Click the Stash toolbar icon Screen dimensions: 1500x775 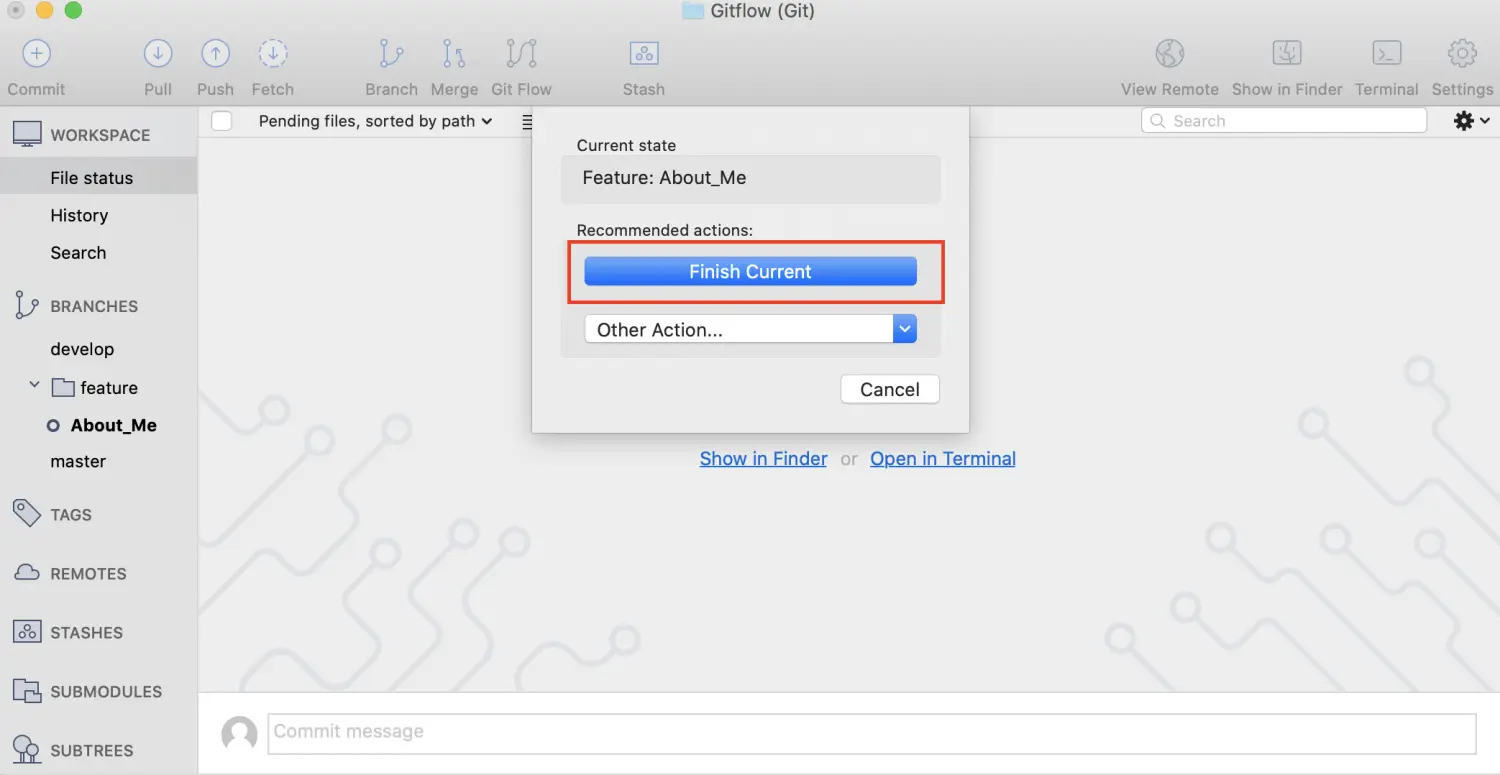(x=643, y=53)
